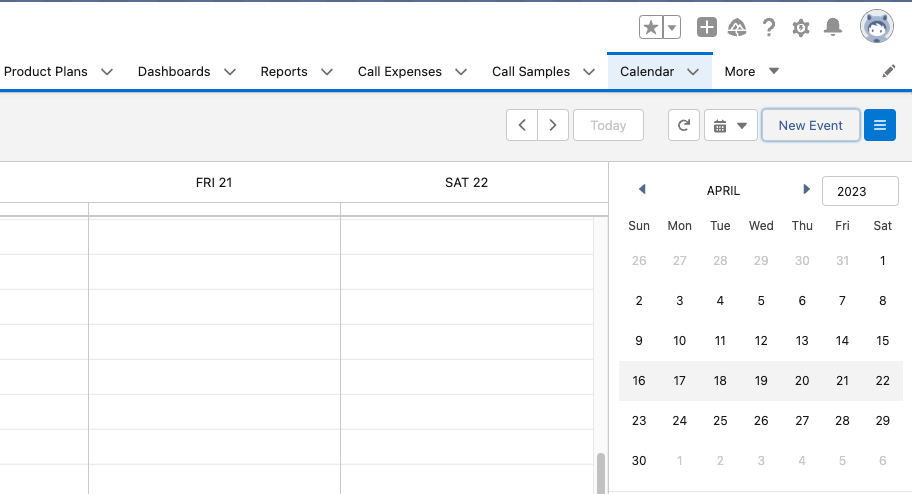Image resolution: width=912 pixels, height=494 pixels.
Task: Click the year 2023 input field
Action: click(x=860, y=191)
